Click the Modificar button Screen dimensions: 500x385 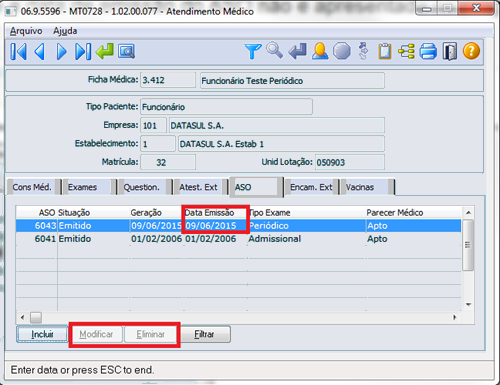click(96, 334)
